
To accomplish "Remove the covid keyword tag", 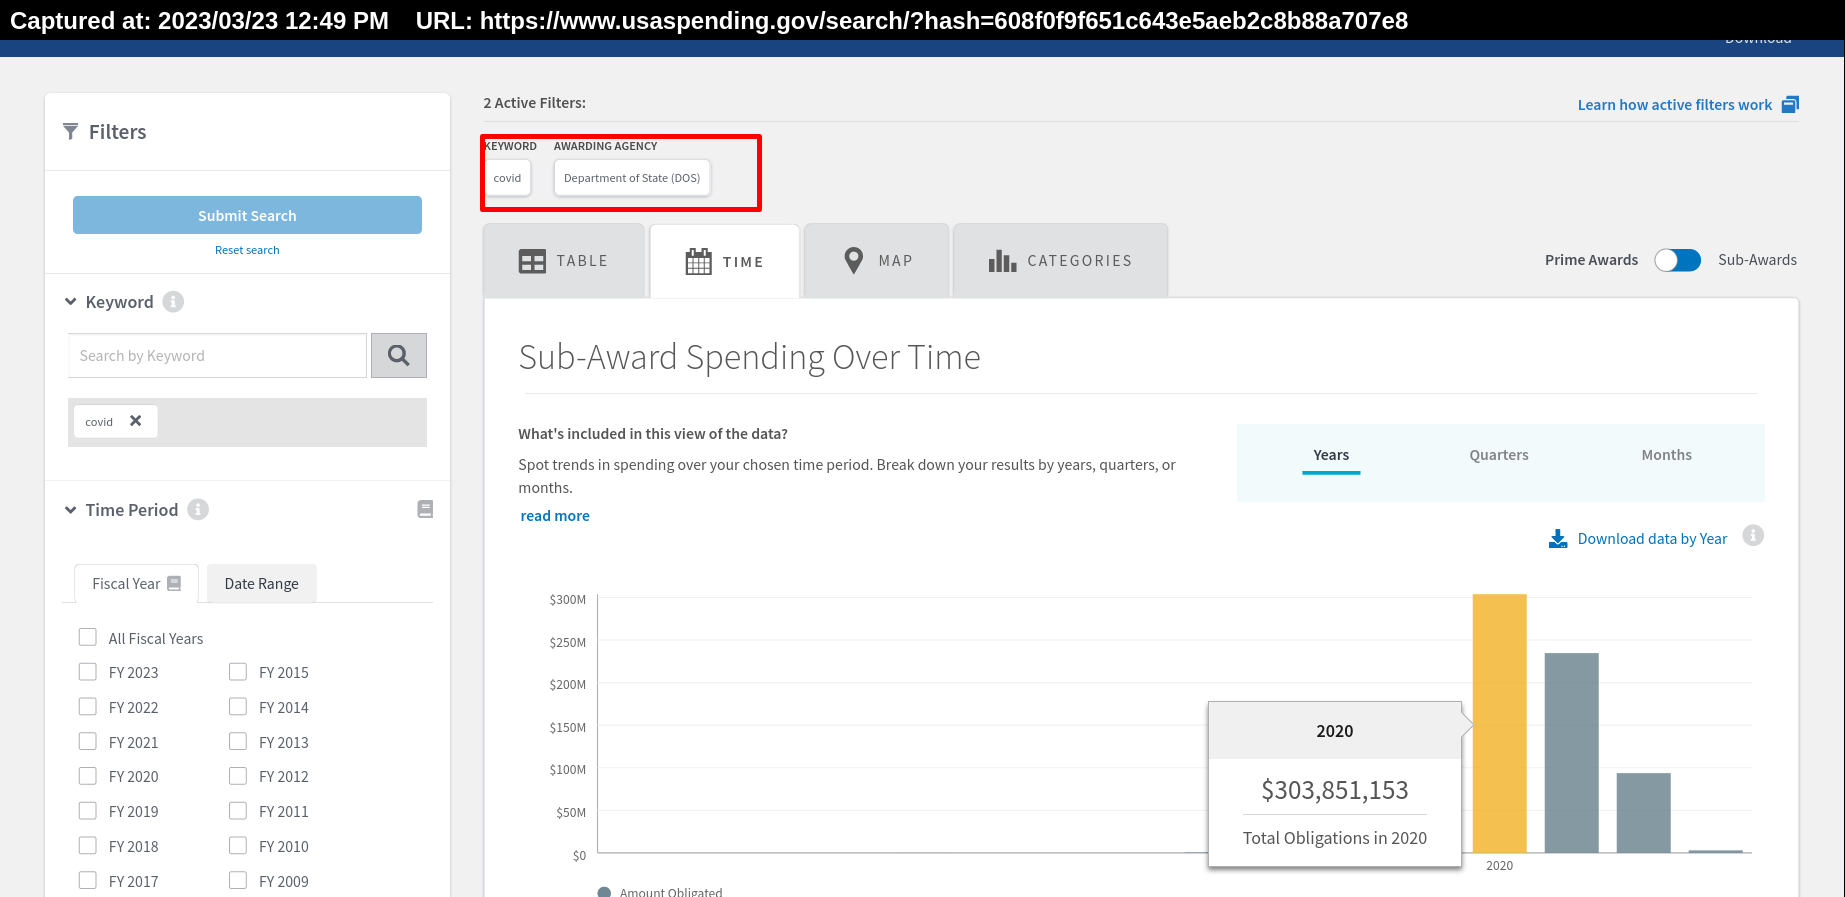I will (136, 421).
